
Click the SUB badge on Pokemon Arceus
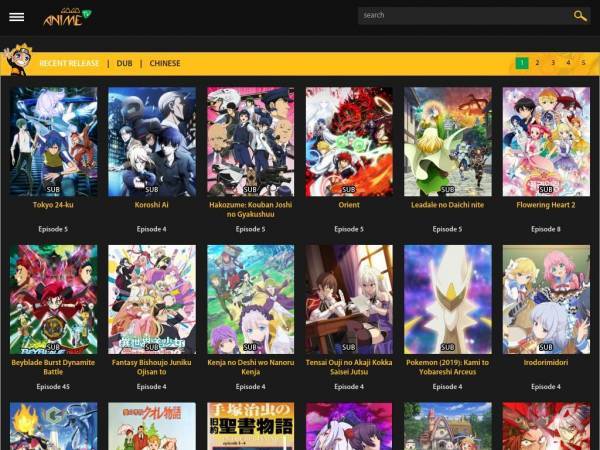coord(447,347)
